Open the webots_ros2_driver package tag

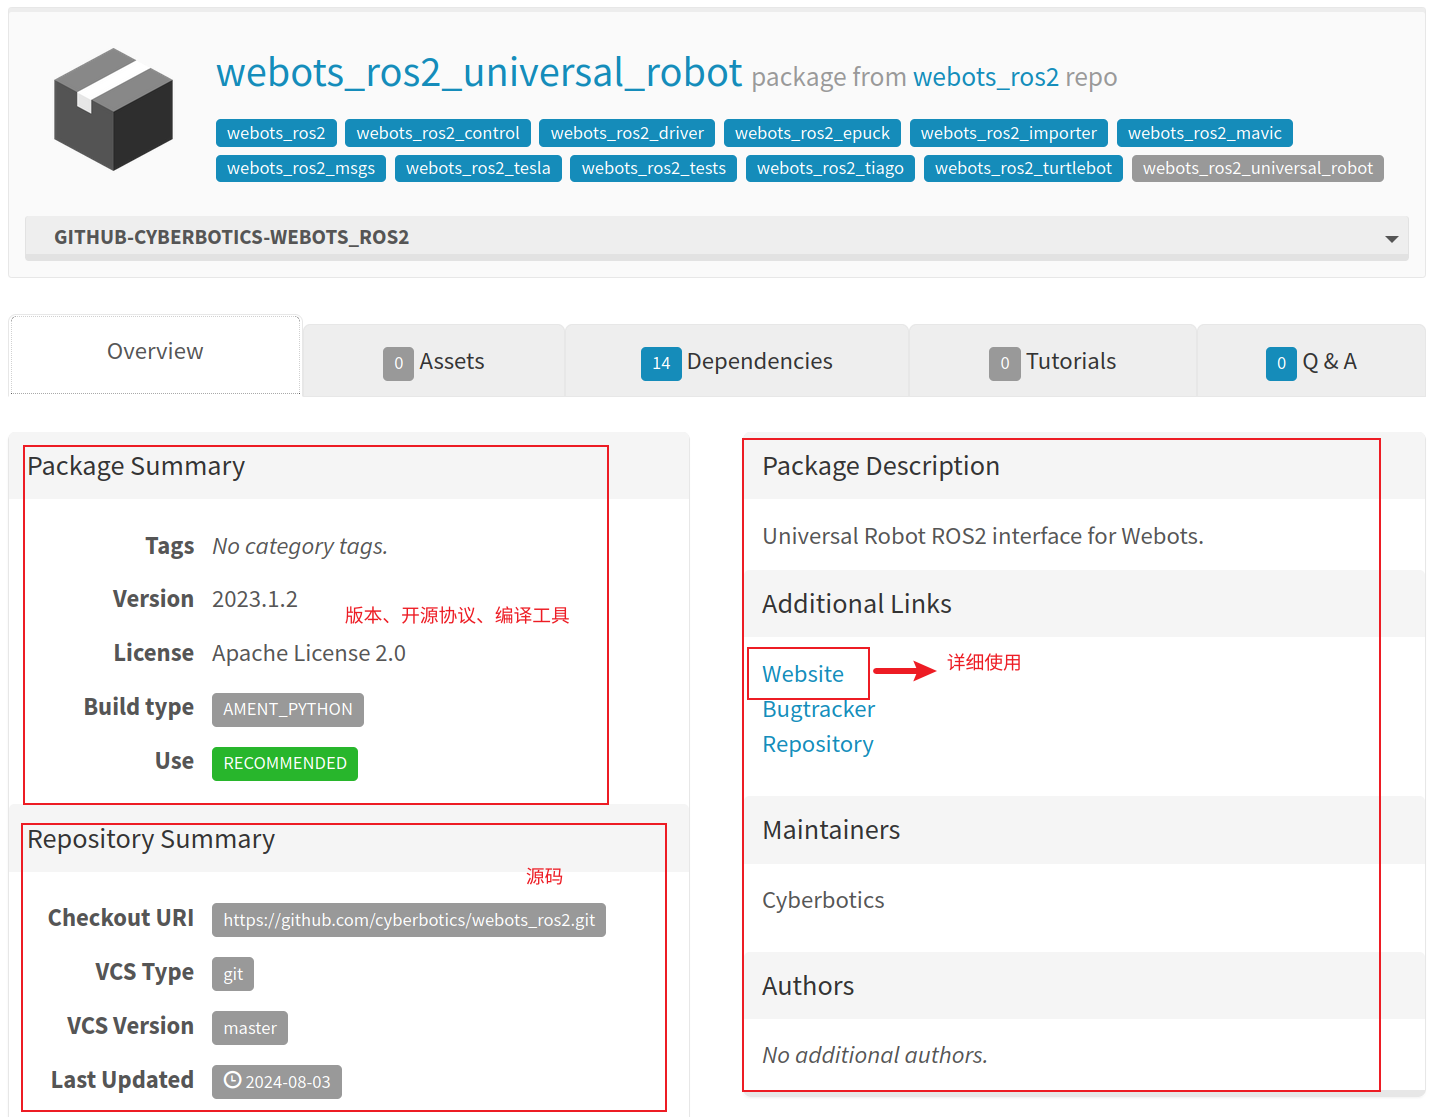627,133
